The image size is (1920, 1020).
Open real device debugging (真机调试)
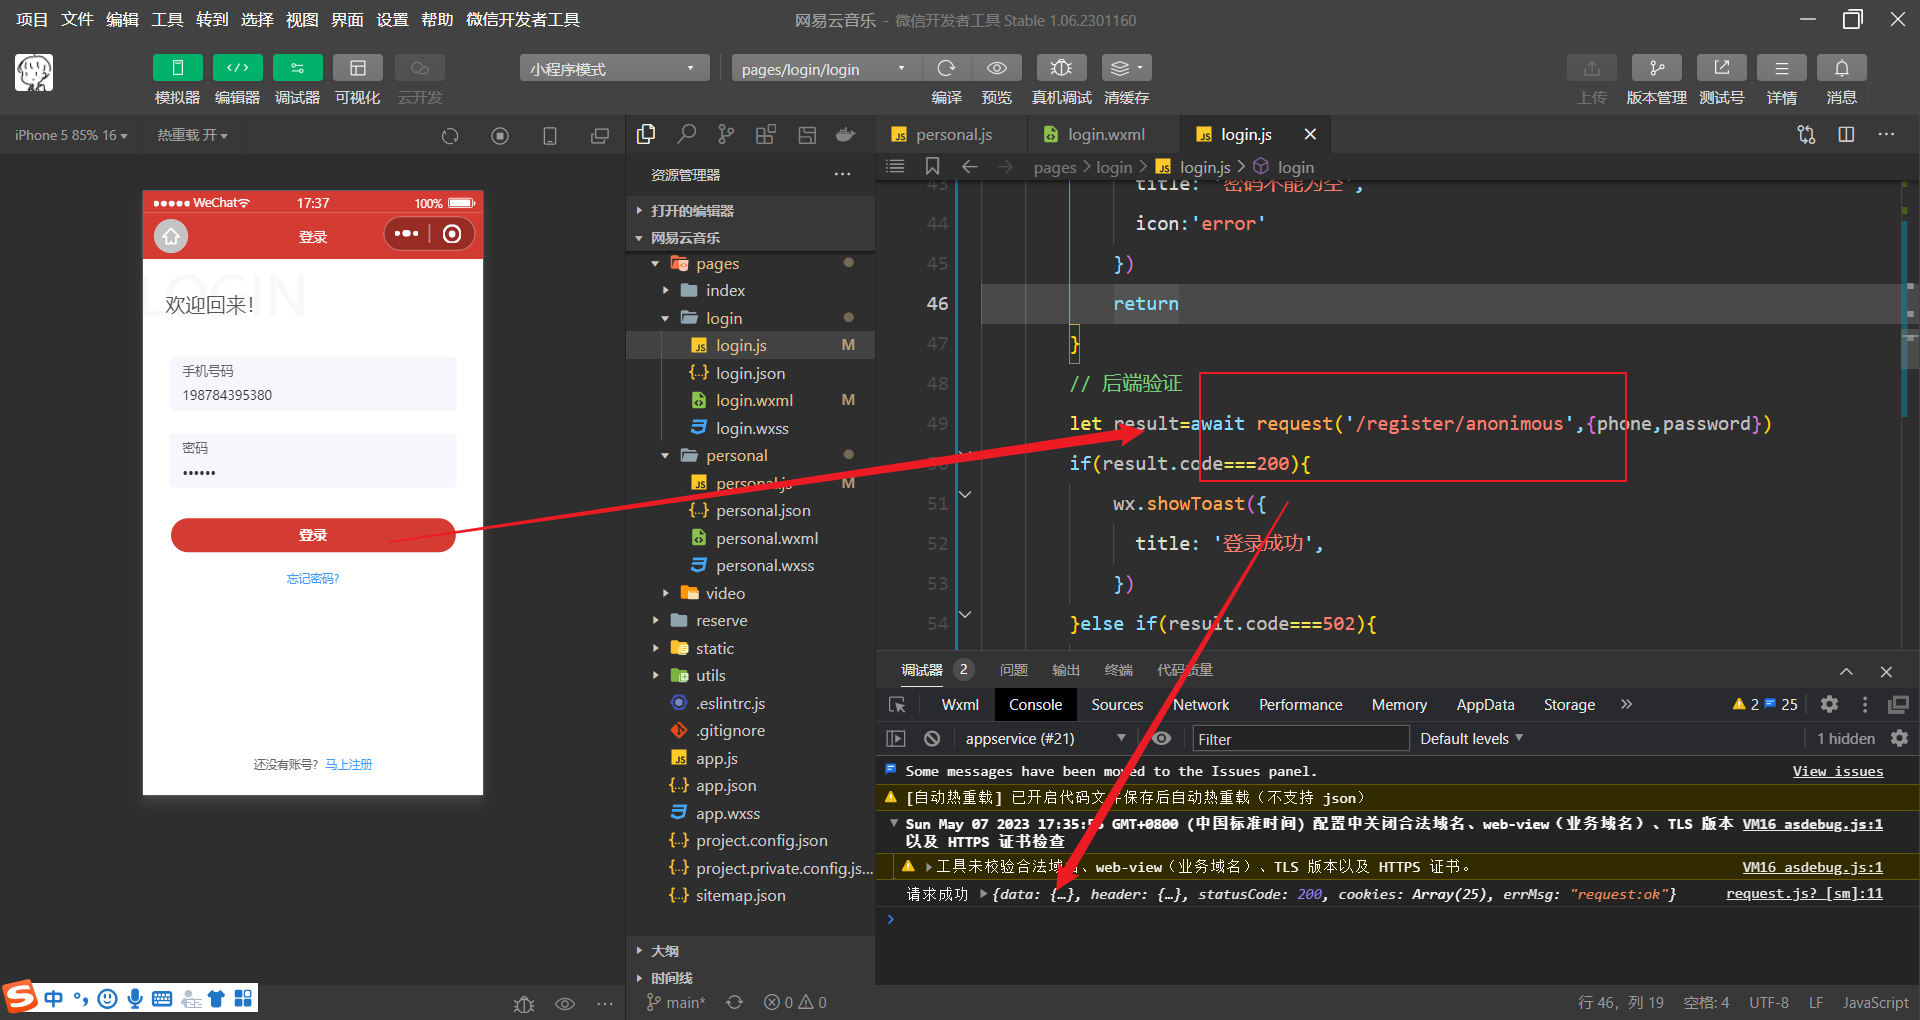point(1061,68)
